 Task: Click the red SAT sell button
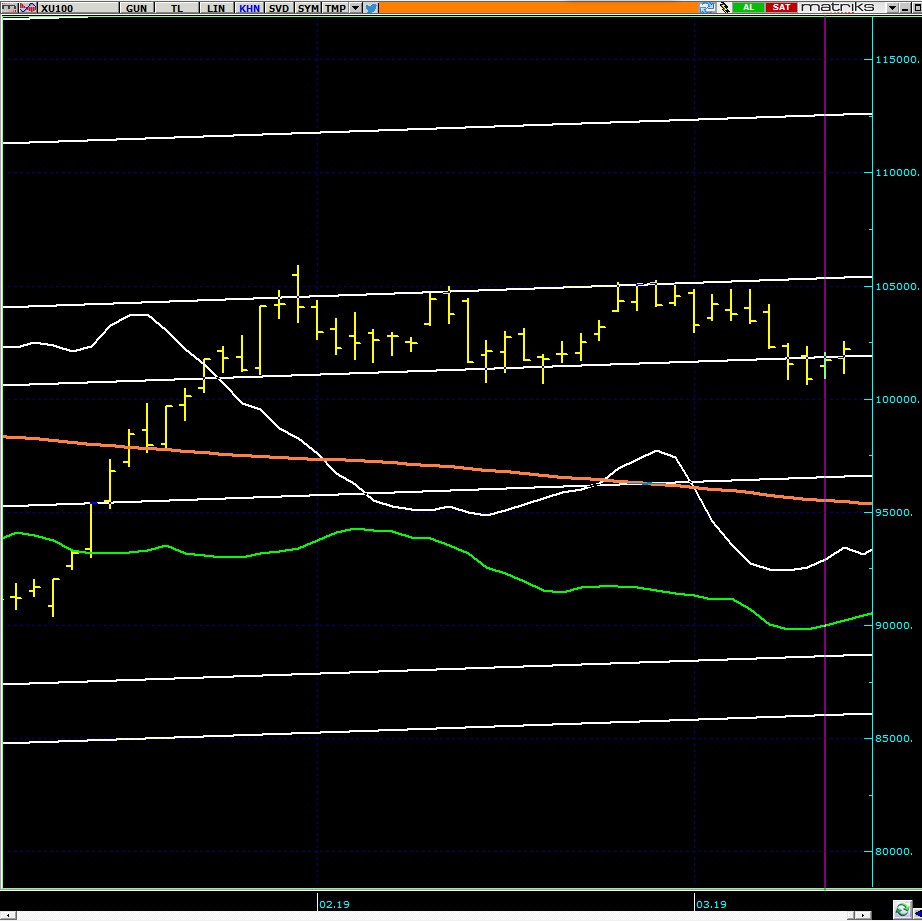point(781,8)
